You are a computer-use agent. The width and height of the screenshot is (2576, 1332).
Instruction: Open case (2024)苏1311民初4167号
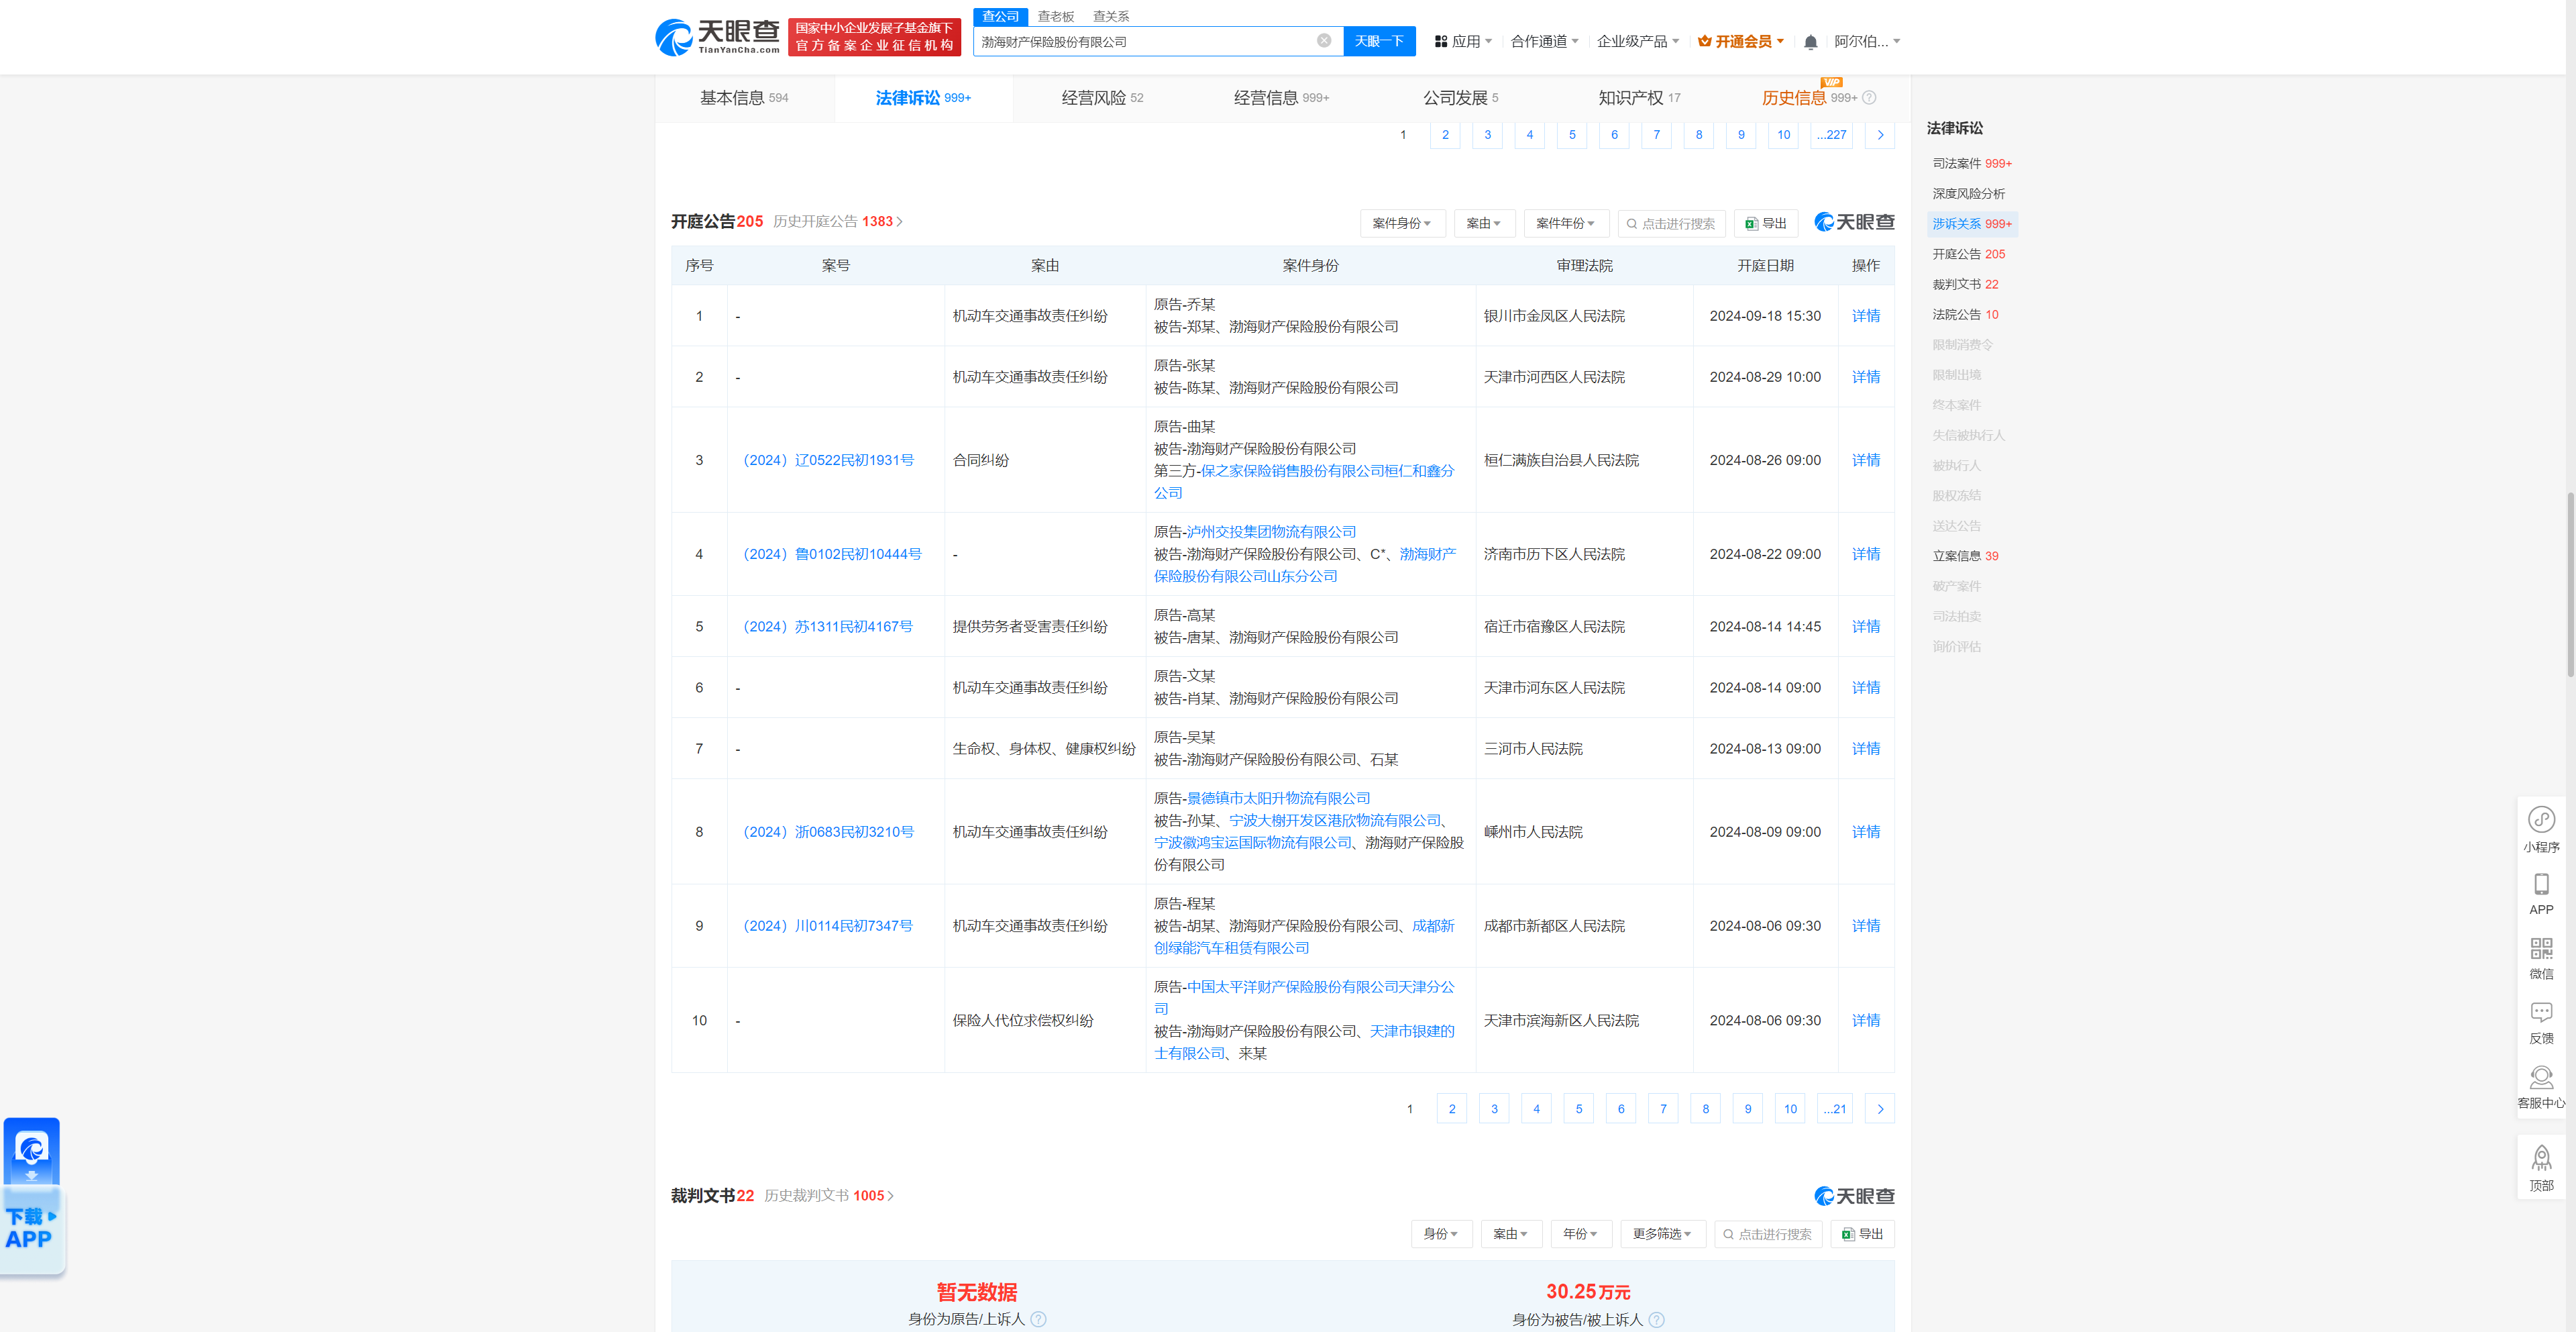[828, 626]
